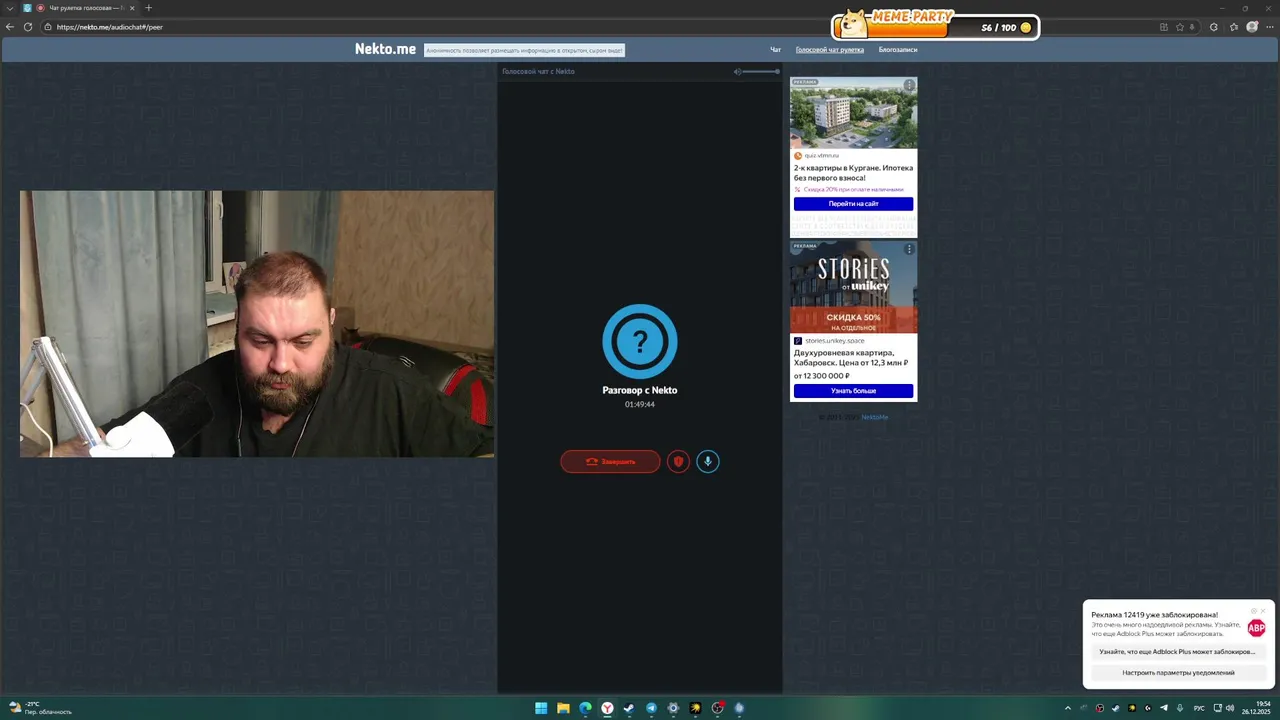Click the volume icon in the system tray

click(1229, 708)
